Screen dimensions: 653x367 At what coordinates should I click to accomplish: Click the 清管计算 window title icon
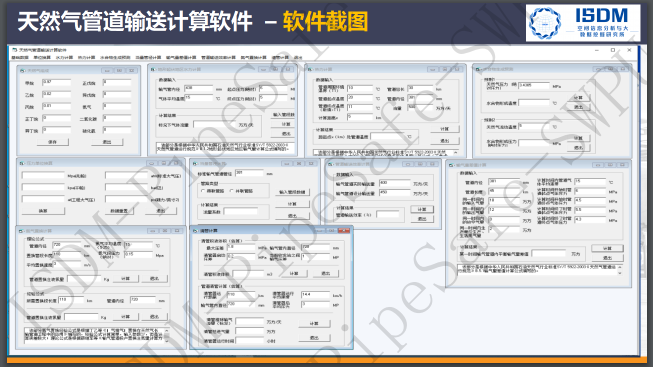click(196, 230)
